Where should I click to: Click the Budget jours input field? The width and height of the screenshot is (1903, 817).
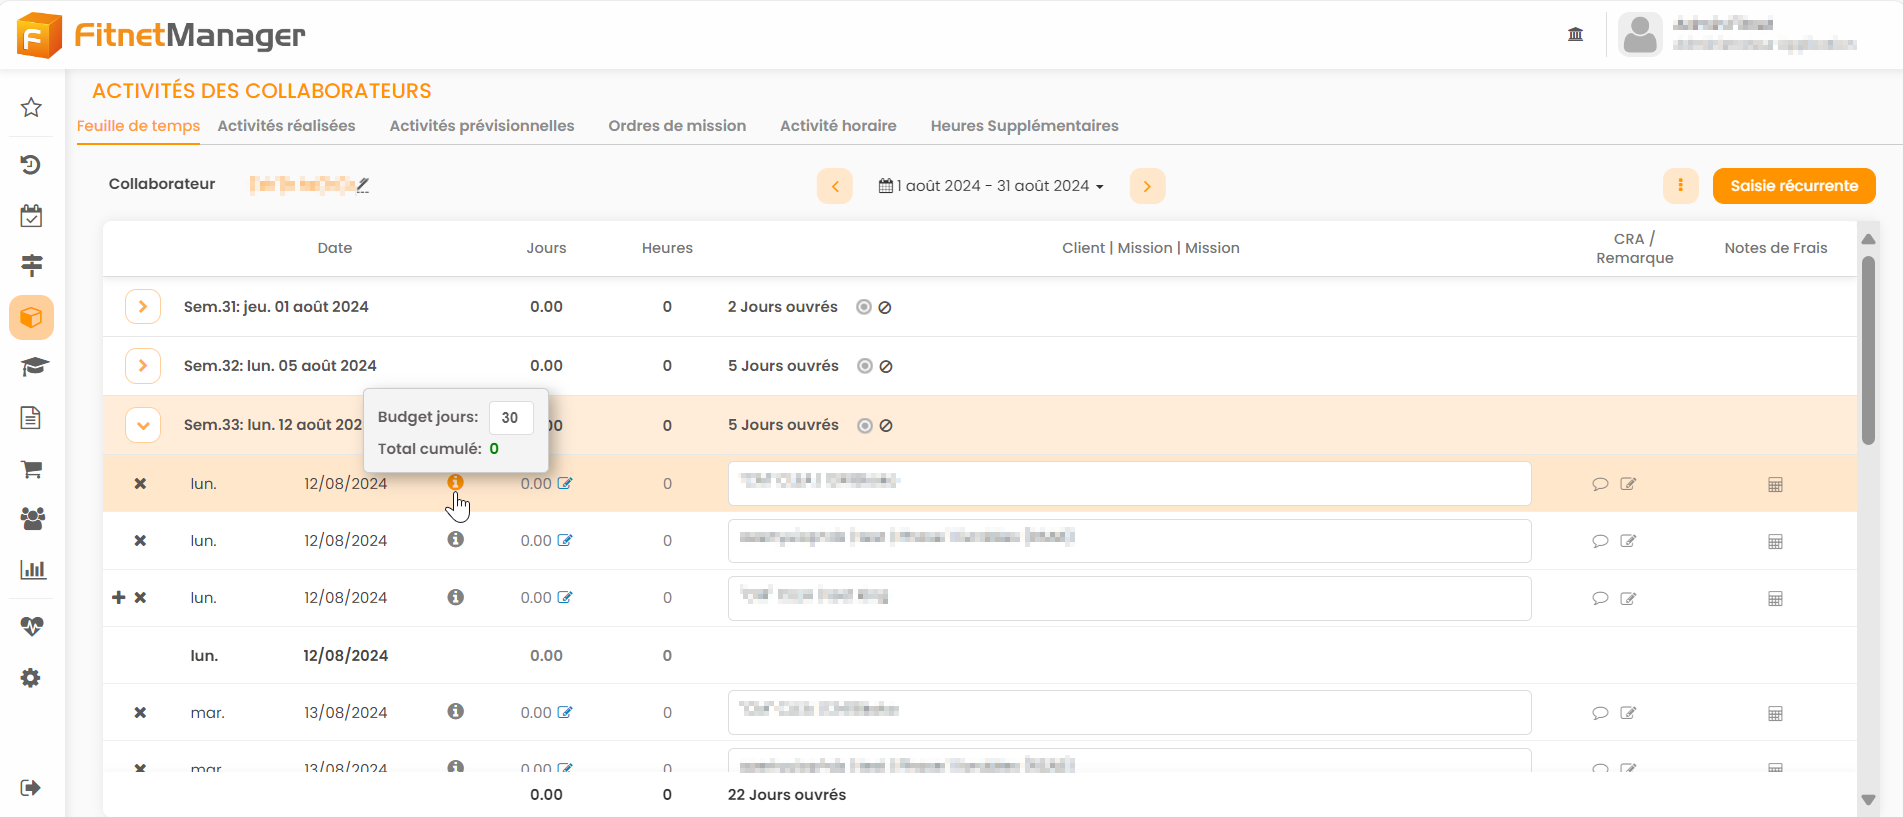511,418
